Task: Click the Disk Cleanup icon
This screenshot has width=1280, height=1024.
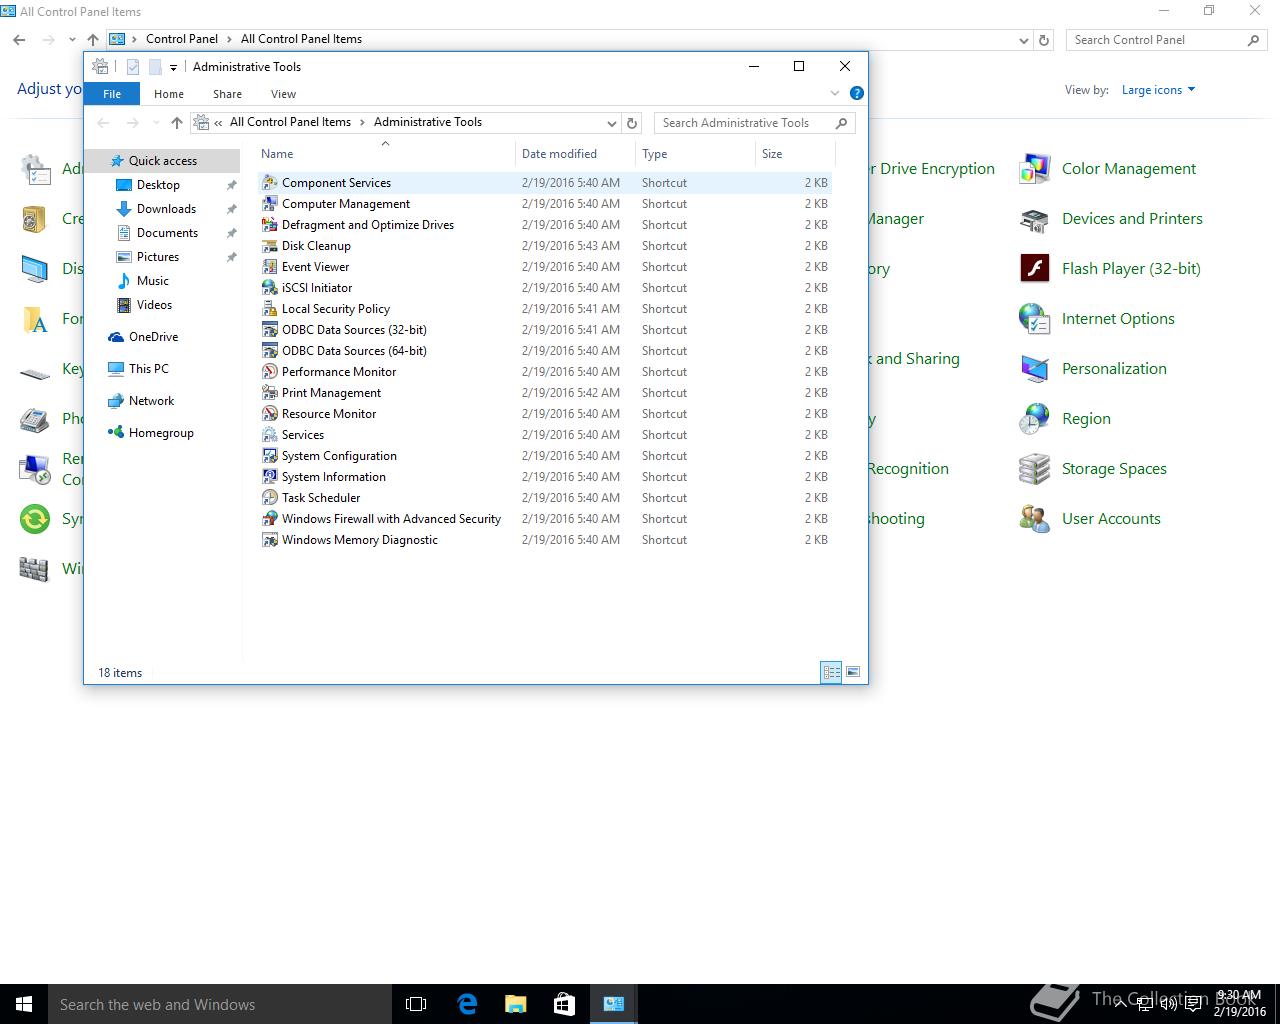Action: [x=269, y=246]
